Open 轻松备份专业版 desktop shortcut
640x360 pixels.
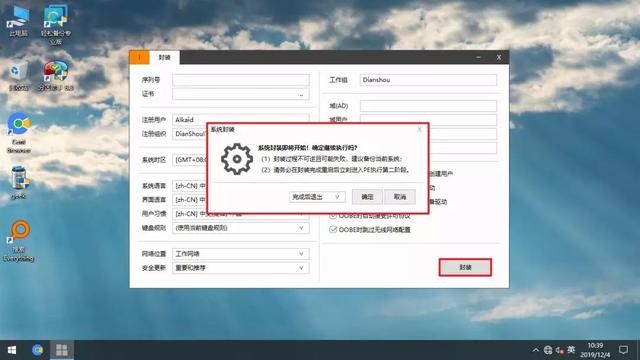pos(56,24)
